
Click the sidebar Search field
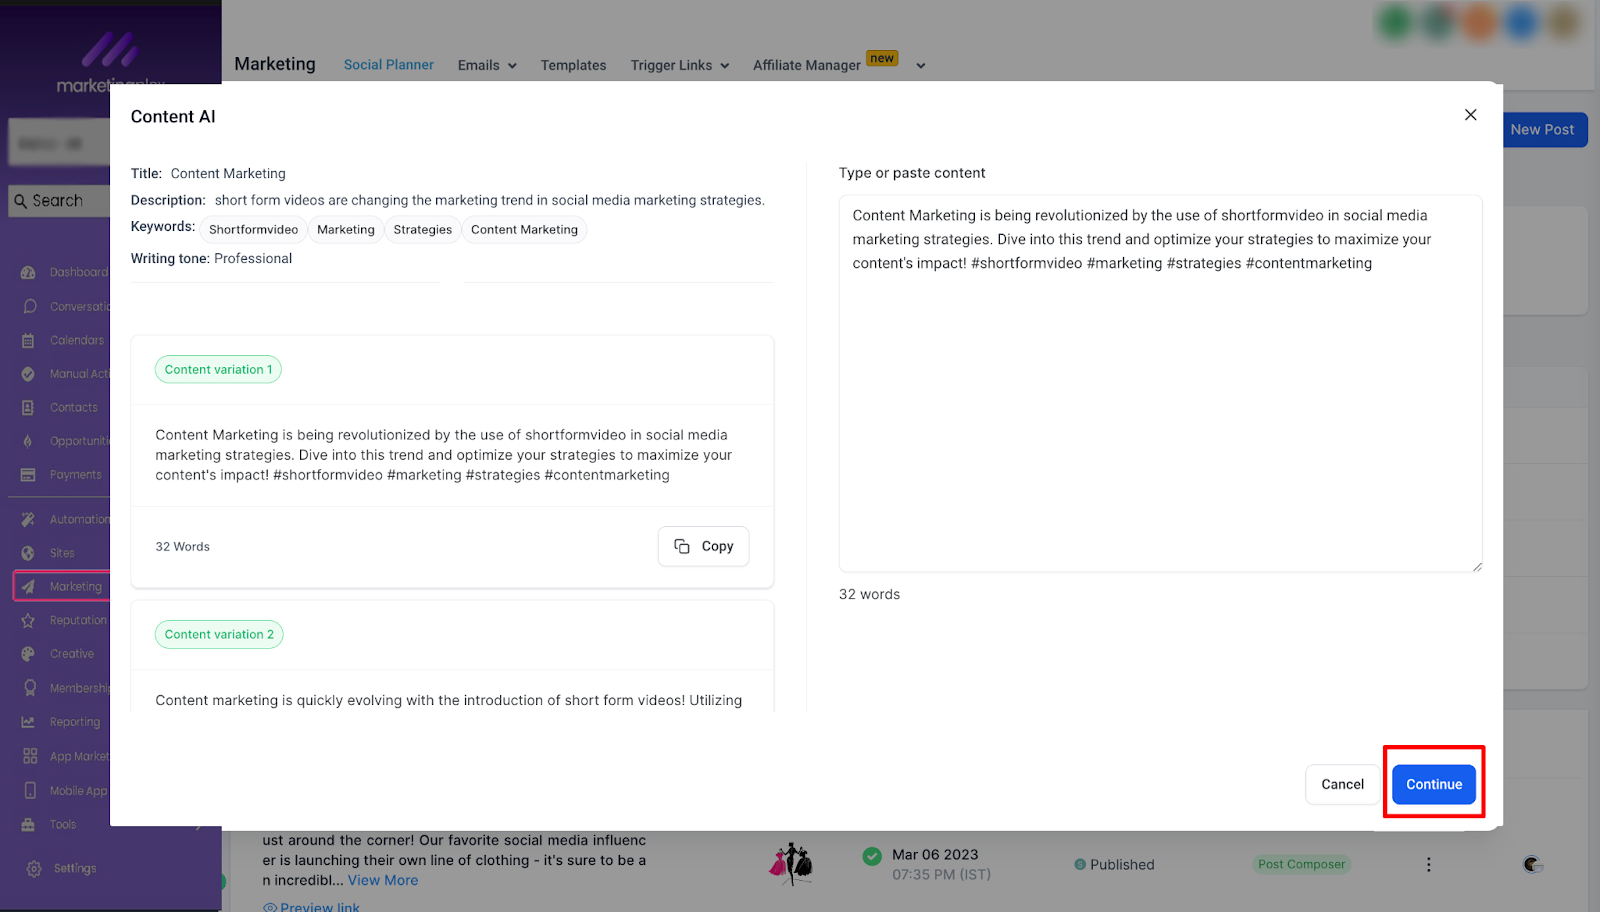click(60, 201)
